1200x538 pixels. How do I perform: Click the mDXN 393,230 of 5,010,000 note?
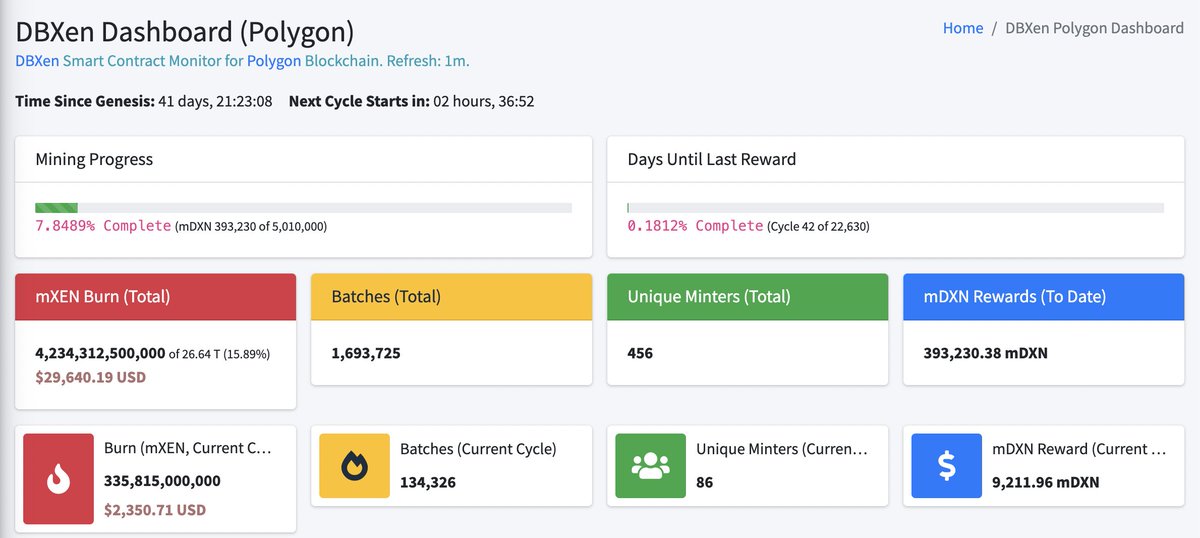point(251,227)
